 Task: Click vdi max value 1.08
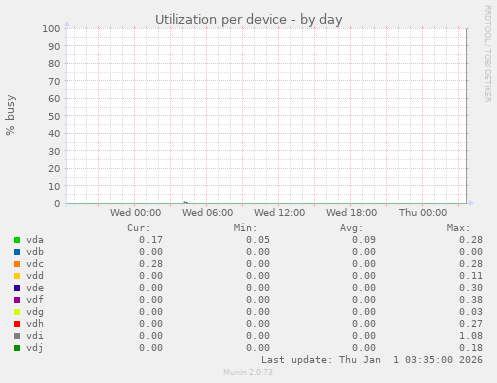pos(471,336)
